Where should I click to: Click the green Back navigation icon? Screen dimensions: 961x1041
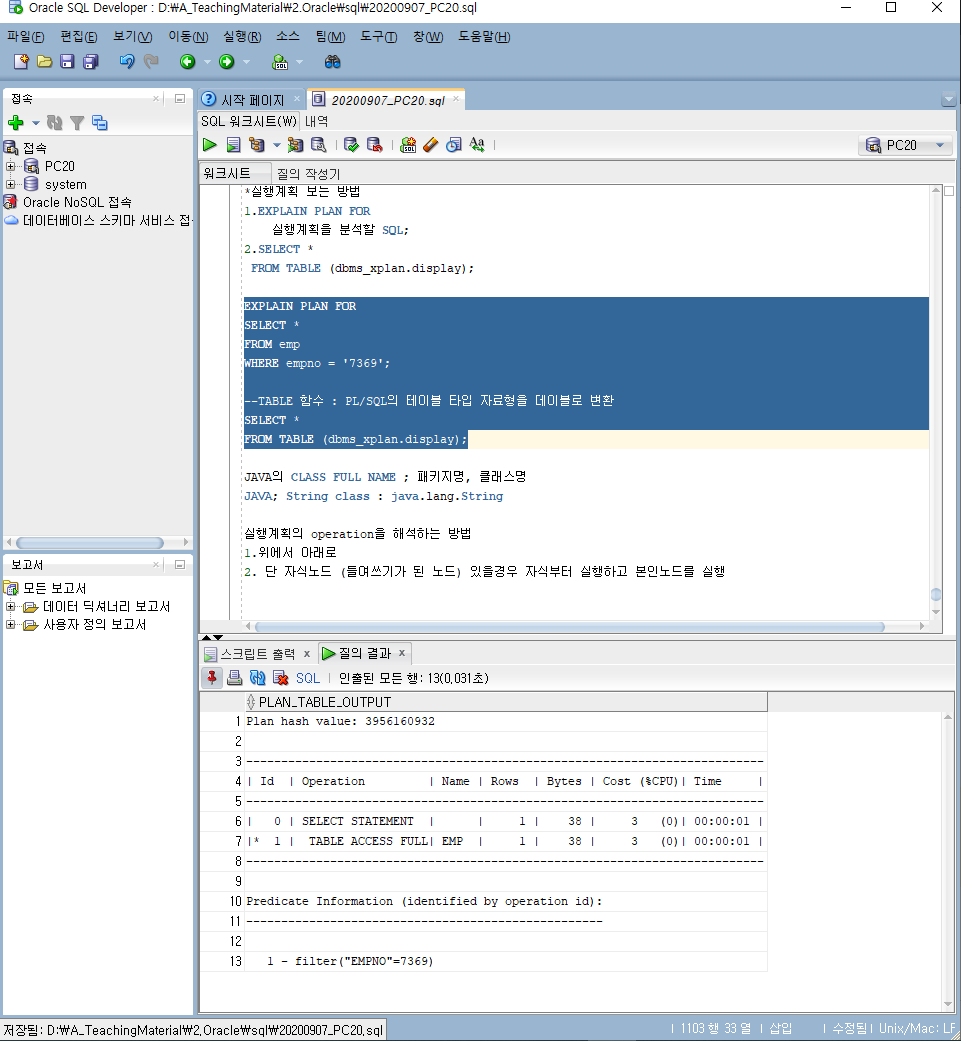tap(188, 62)
